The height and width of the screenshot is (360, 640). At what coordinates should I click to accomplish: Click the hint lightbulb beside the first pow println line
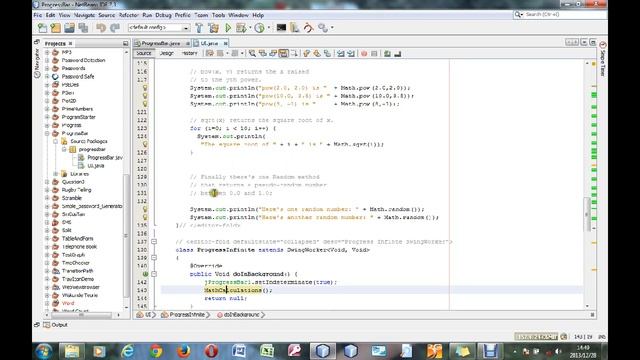click(x=145, y=88)
